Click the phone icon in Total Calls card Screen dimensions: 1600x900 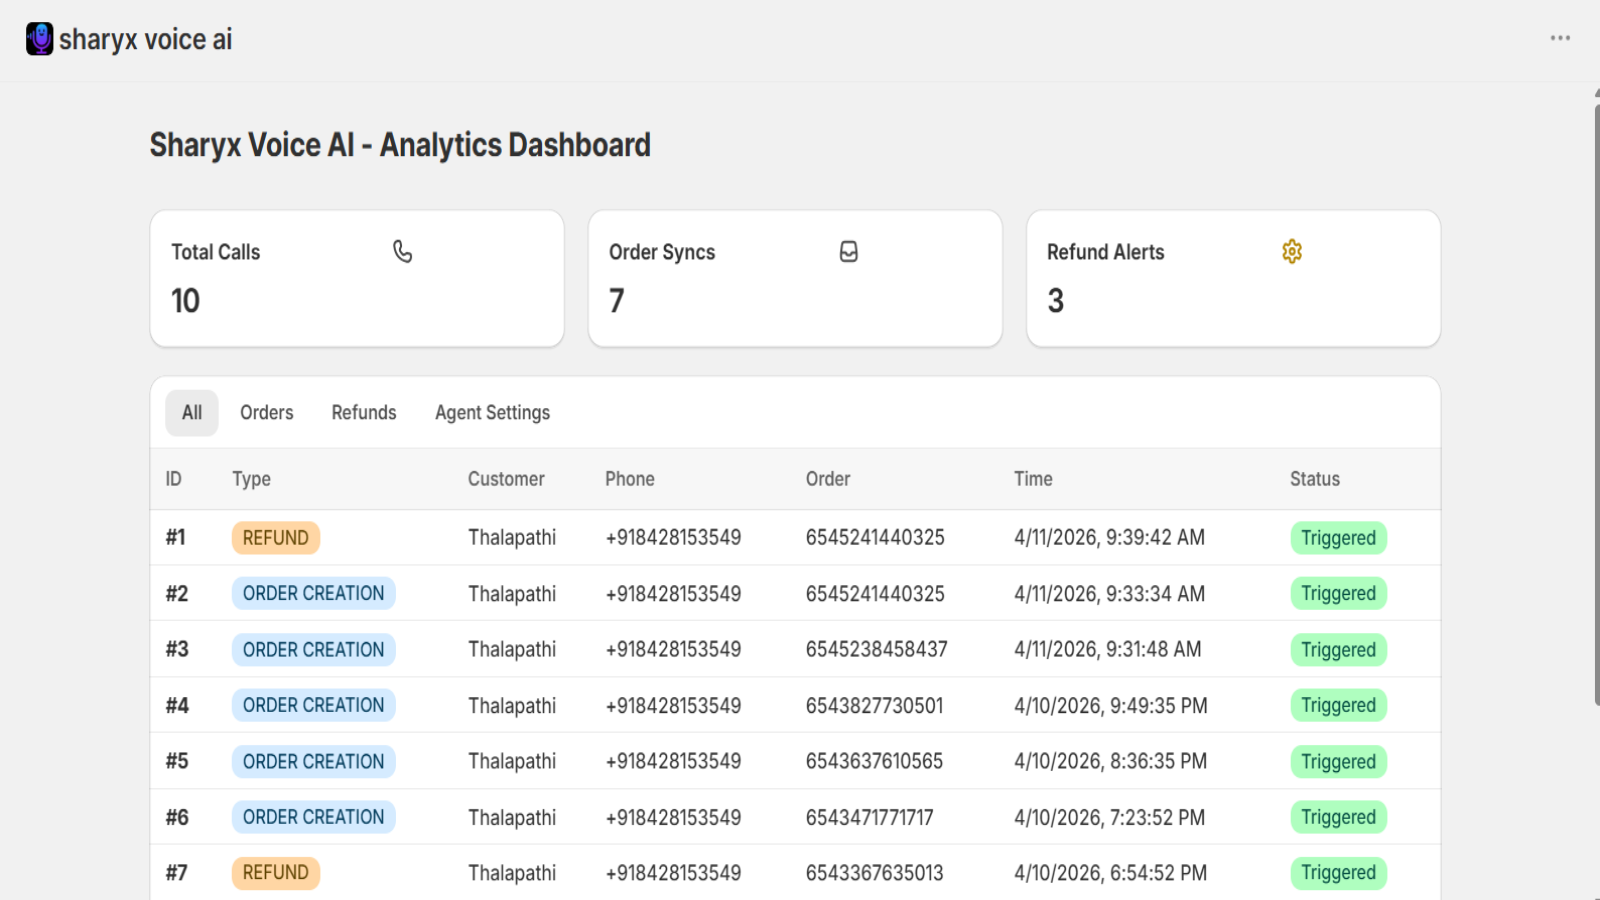tap(402, 252)
